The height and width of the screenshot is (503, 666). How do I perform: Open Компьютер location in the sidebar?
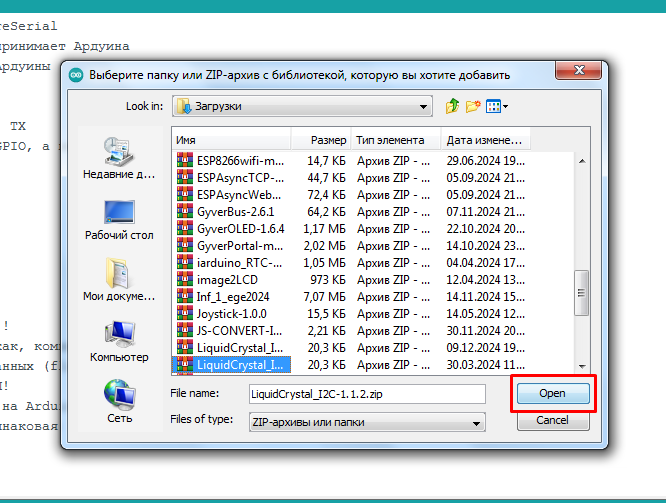pyautogui.click(x=119, y=342)
